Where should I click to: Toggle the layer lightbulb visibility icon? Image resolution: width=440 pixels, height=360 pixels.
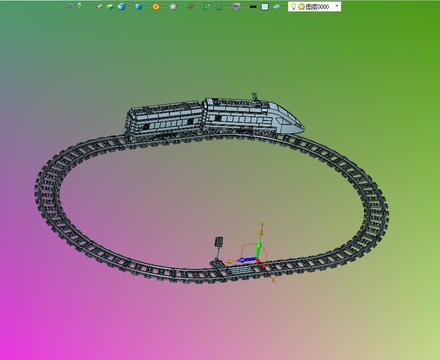(294, 6)
